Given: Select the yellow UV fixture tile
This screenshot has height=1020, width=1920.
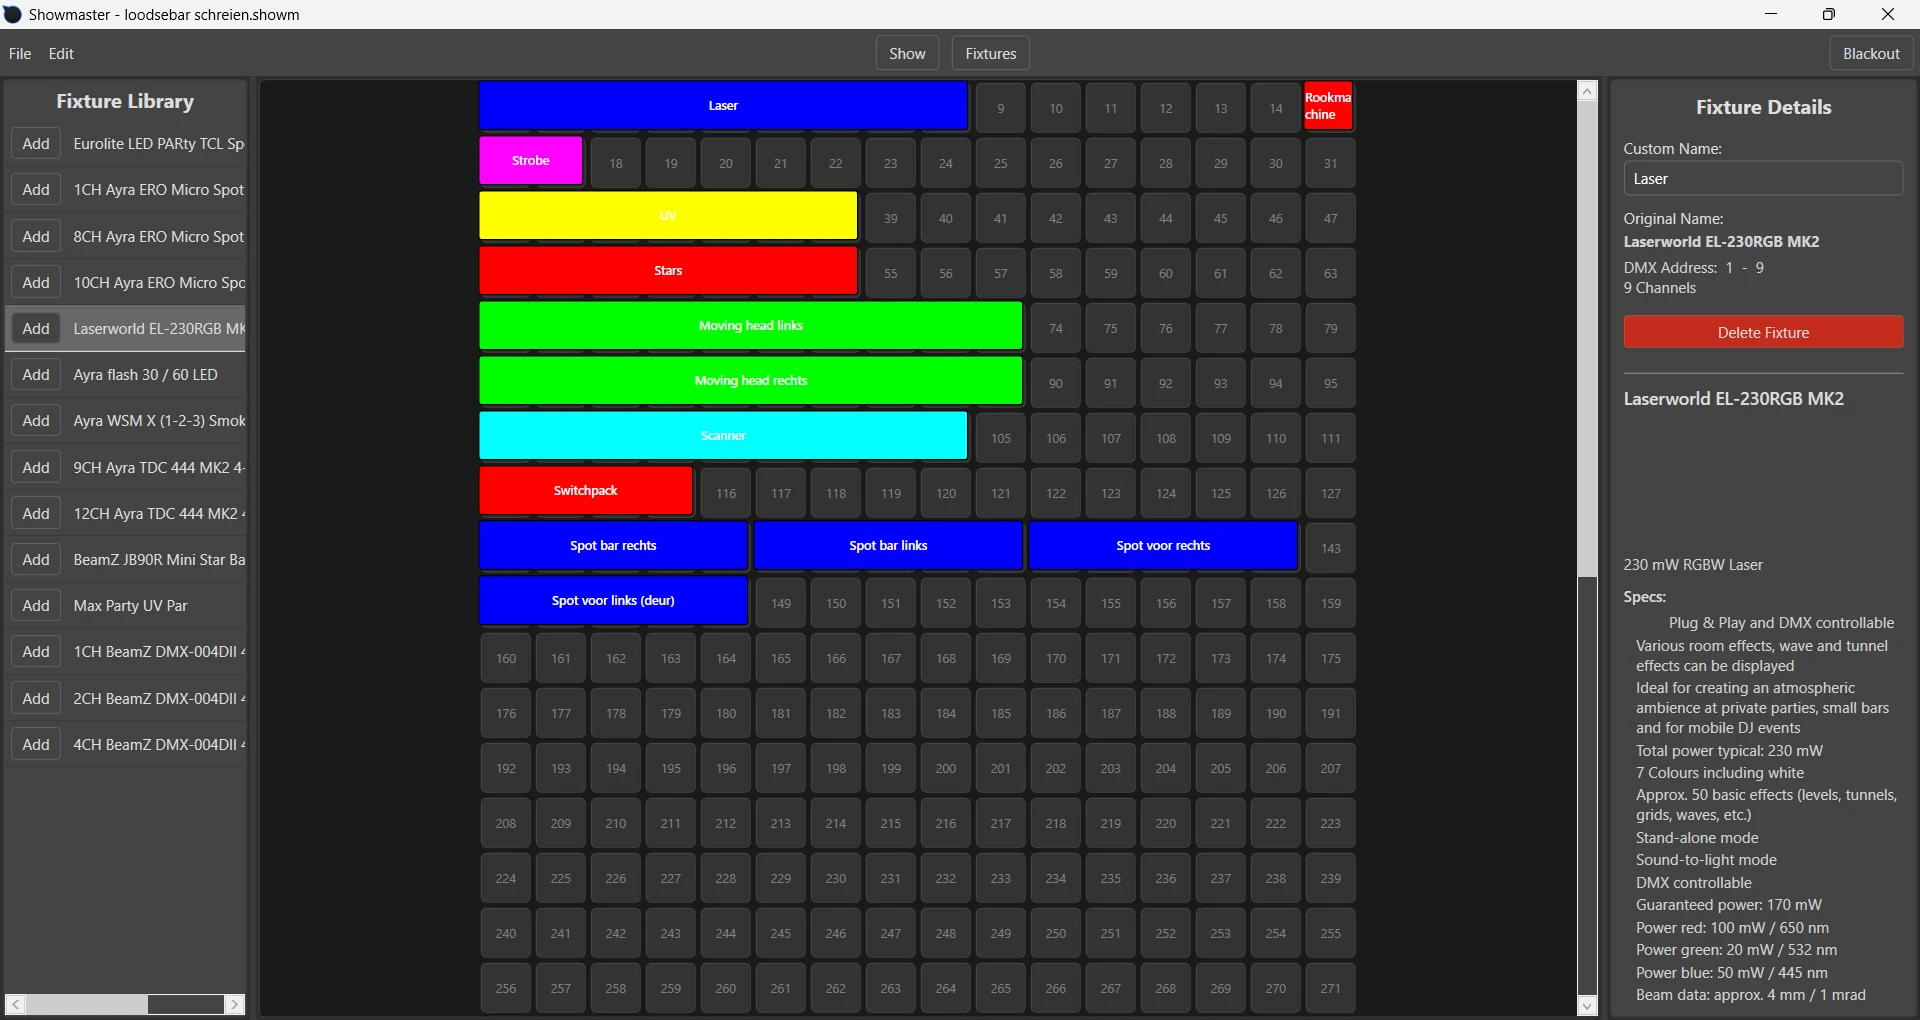Looking at the screenshot, I should (x=668, y=215).
